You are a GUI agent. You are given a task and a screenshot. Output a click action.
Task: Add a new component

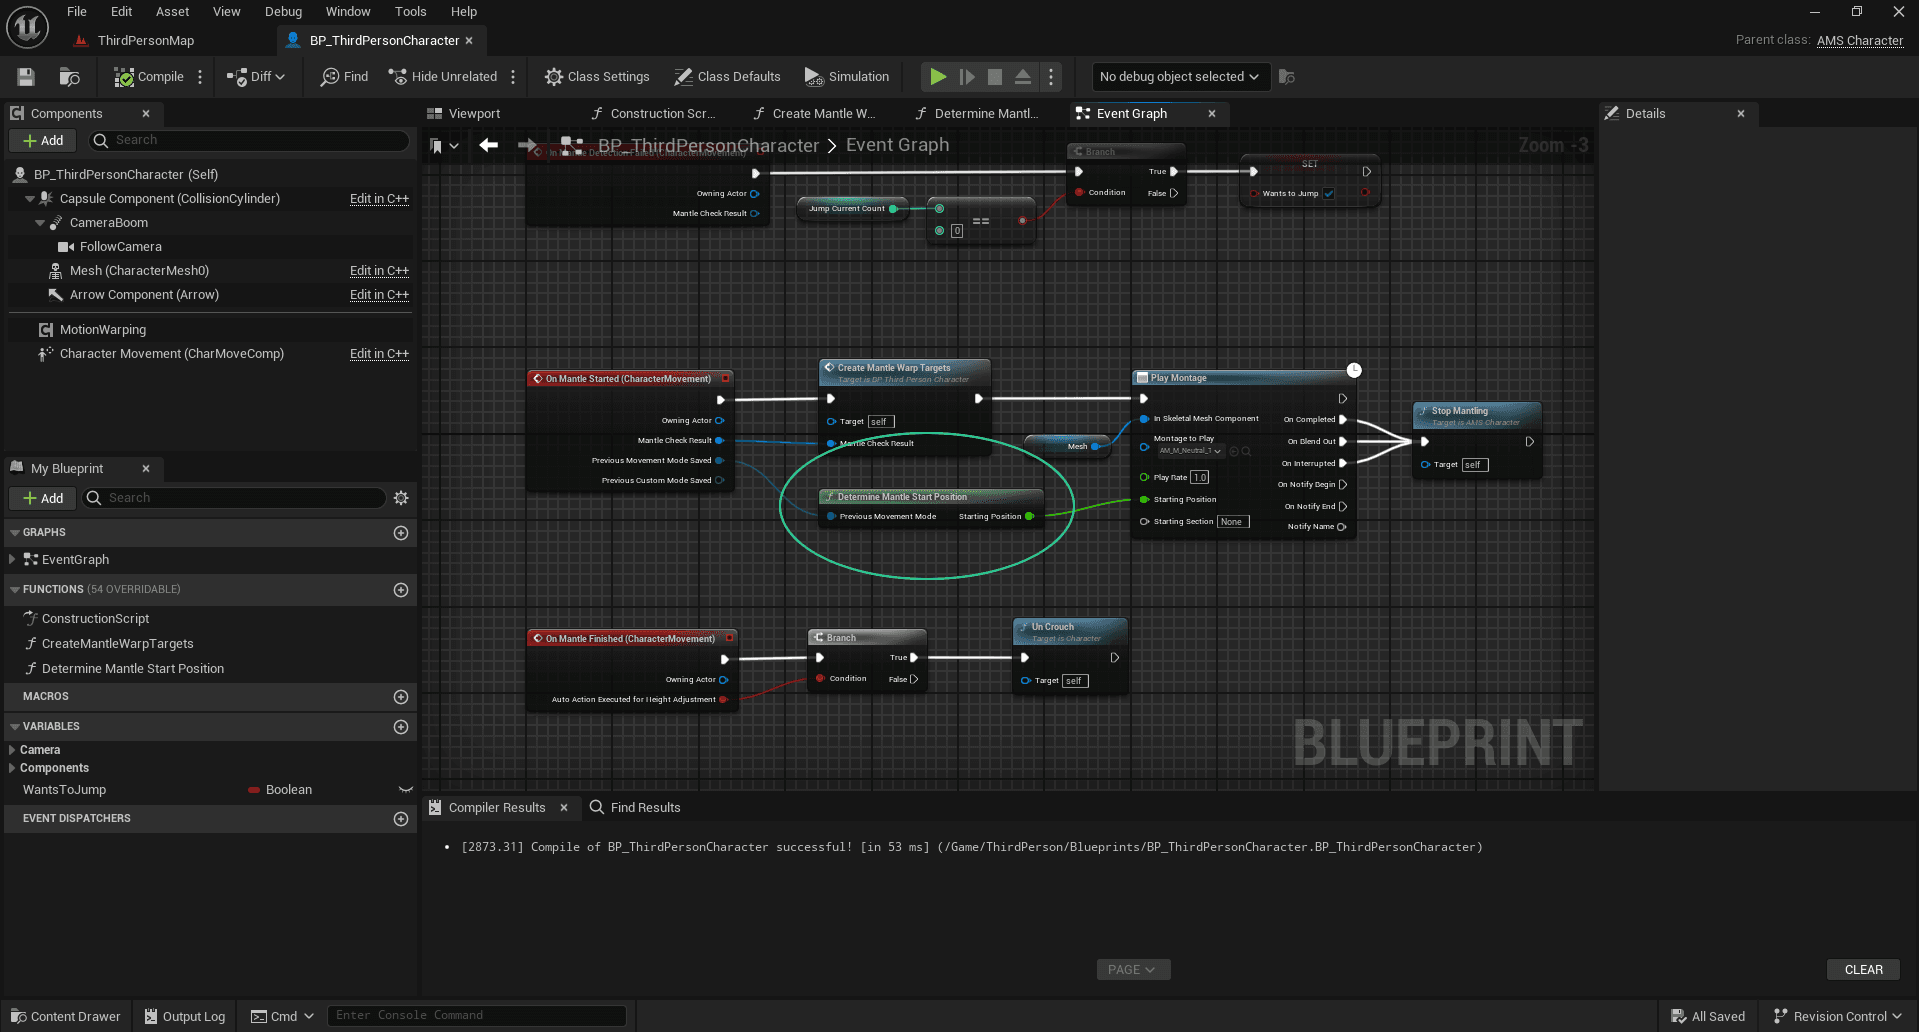click(x=43, y=141)
